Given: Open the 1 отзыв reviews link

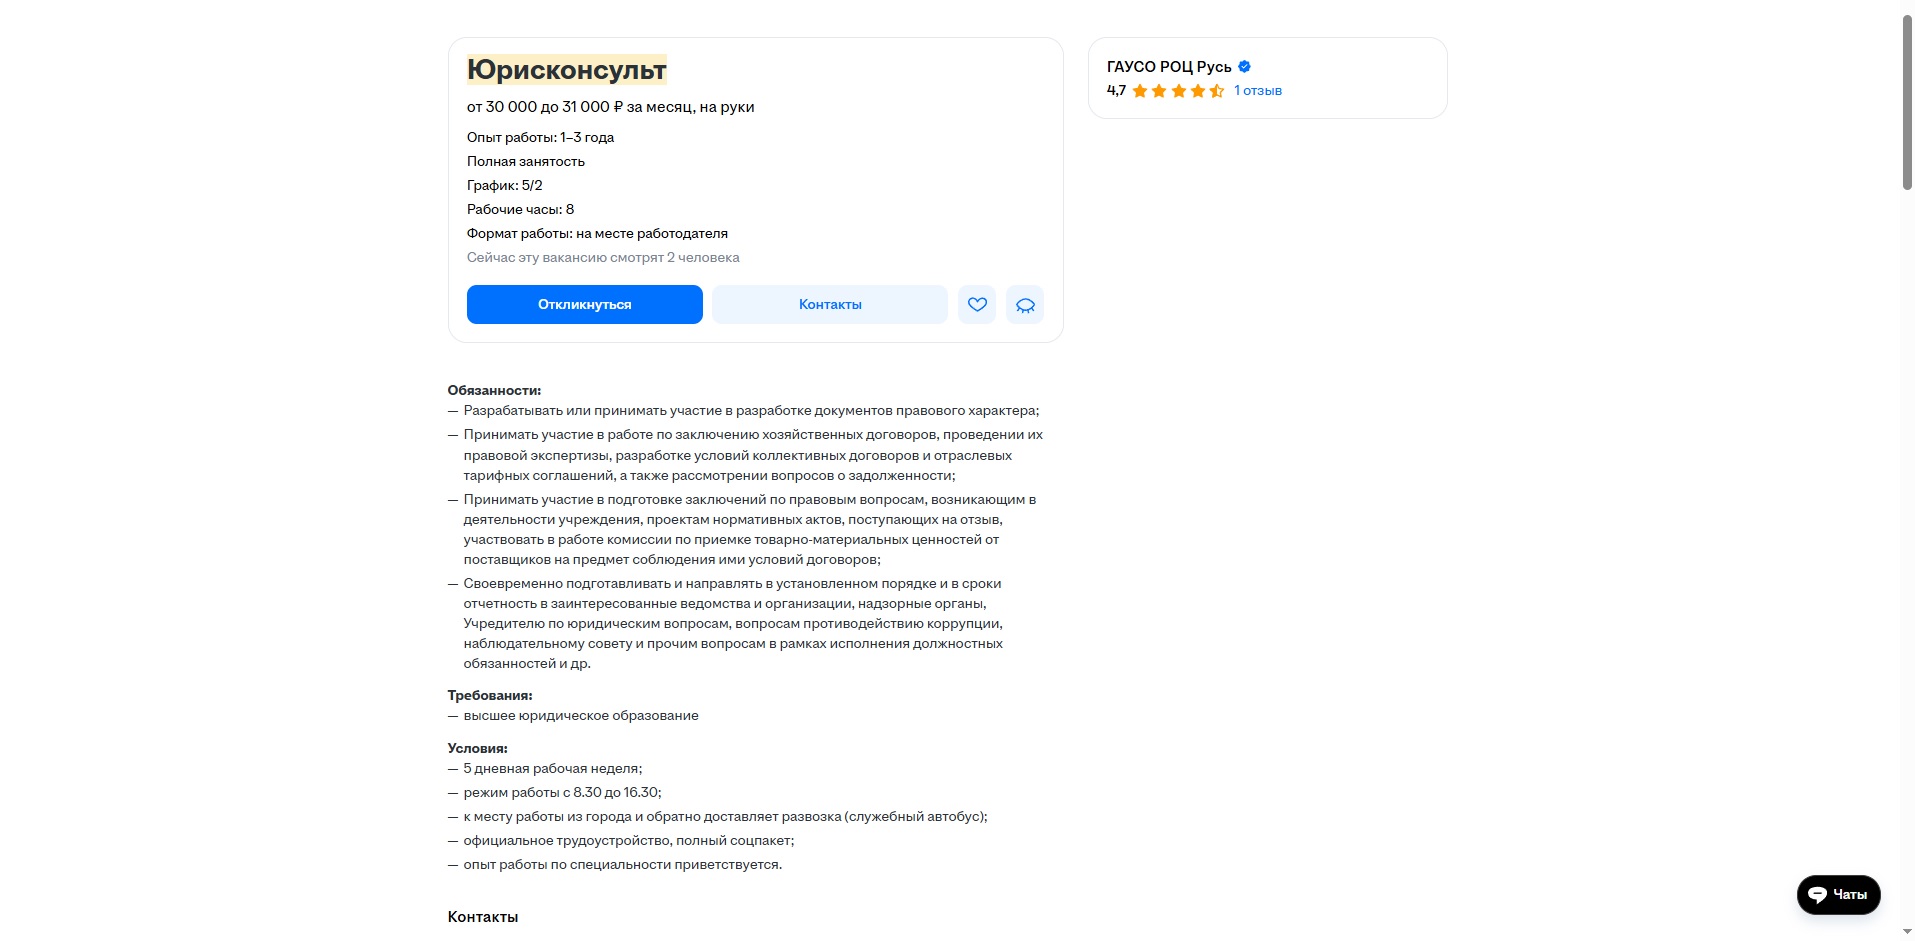Looking at the screenshot, I should coord(1258,91).
